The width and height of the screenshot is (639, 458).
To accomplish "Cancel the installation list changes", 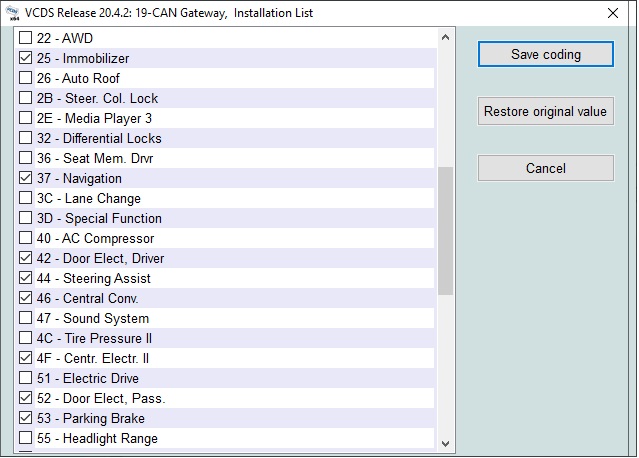I will [x=546, y=168].
